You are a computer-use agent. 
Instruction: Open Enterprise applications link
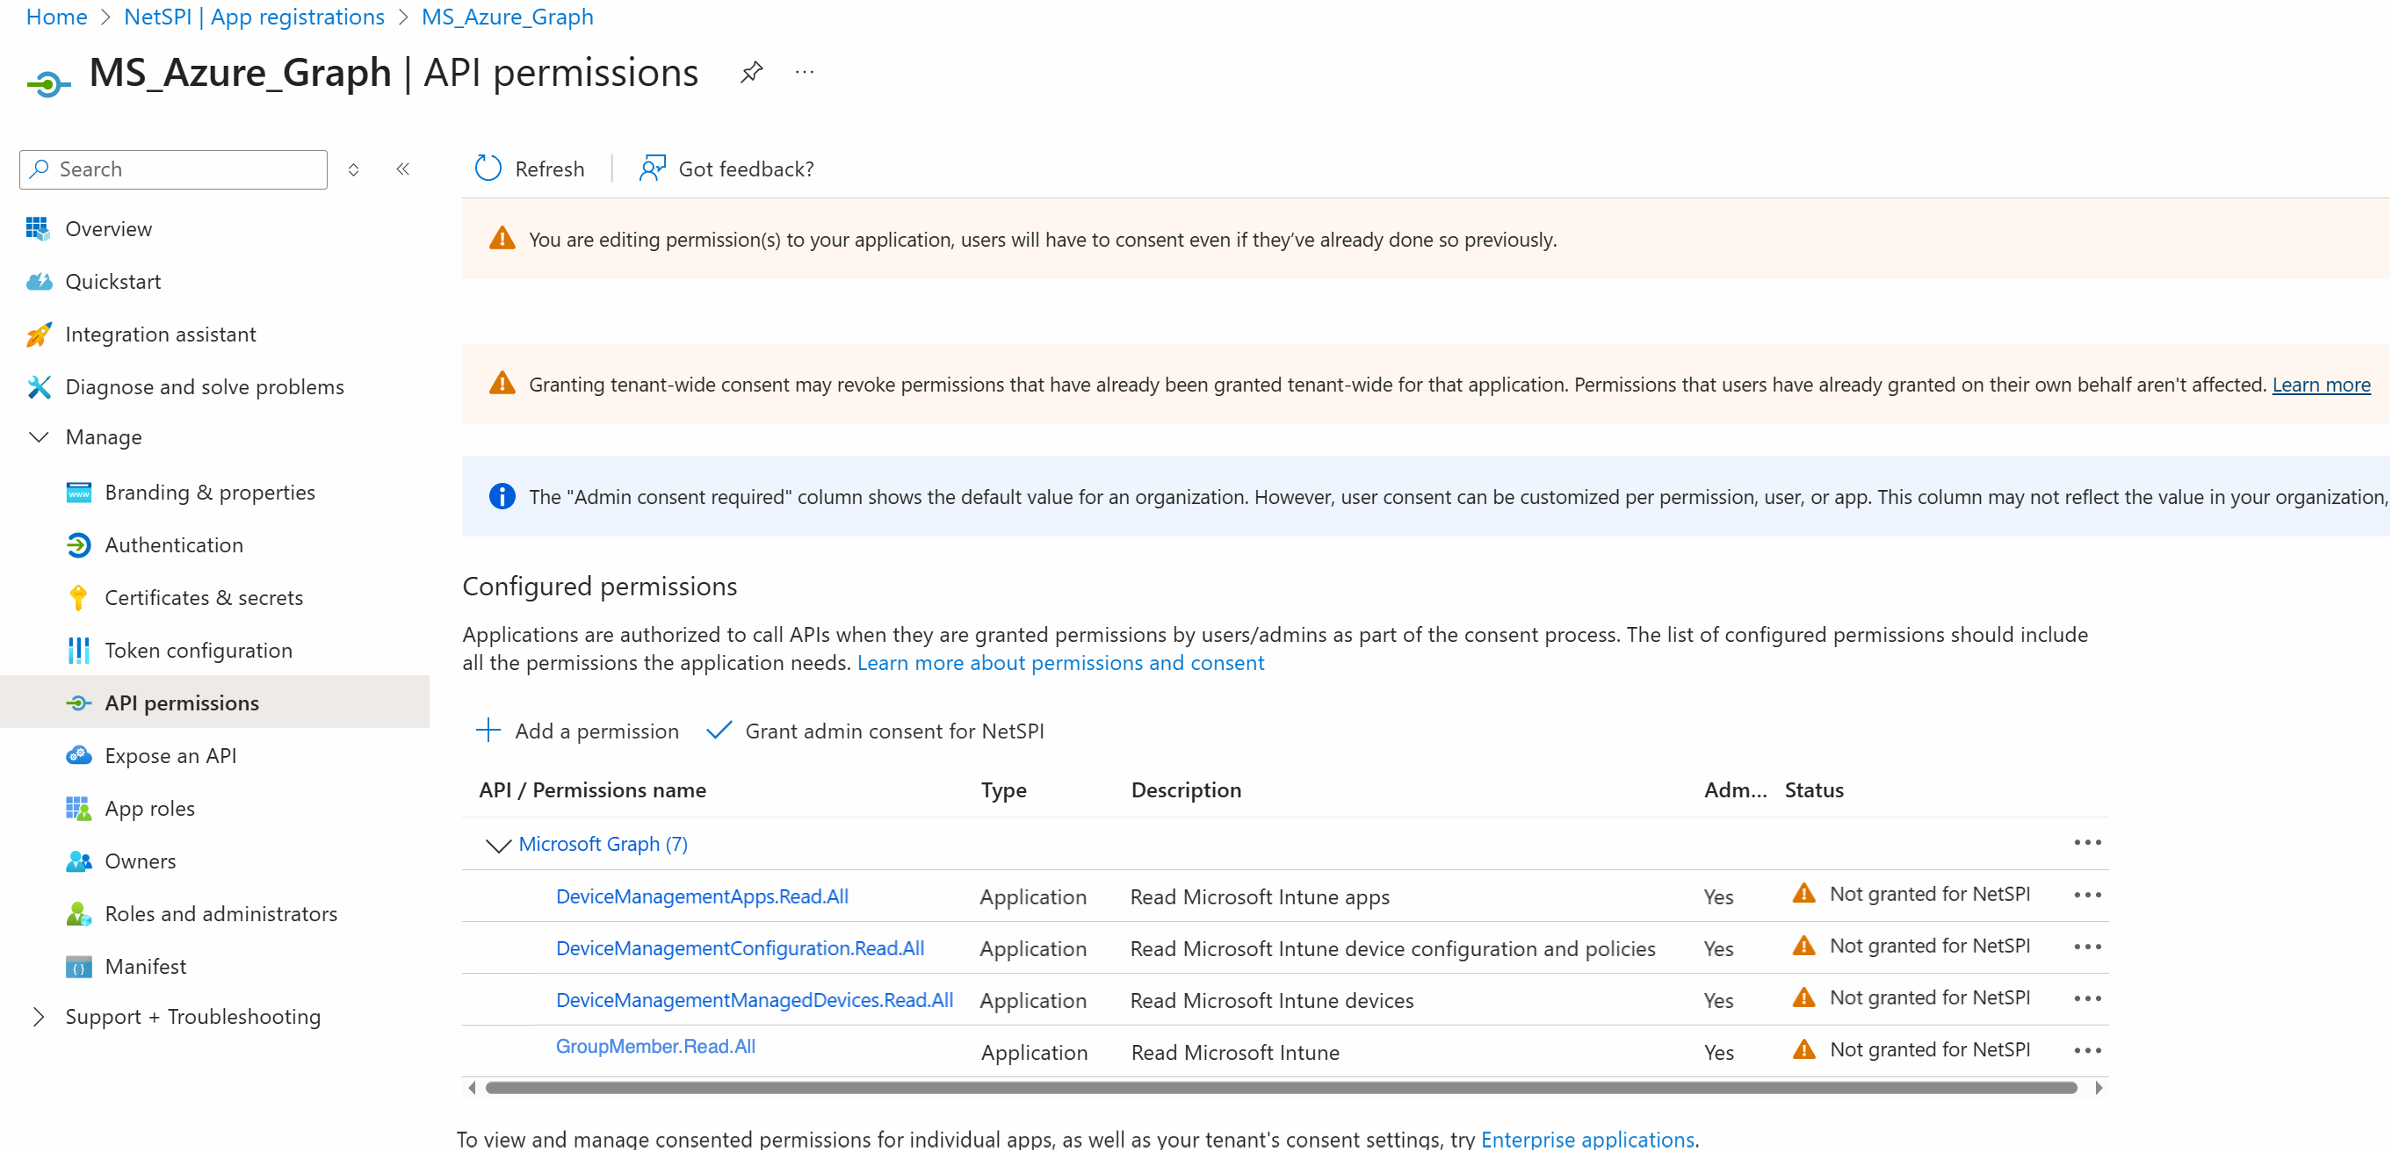point(1587,1139)
